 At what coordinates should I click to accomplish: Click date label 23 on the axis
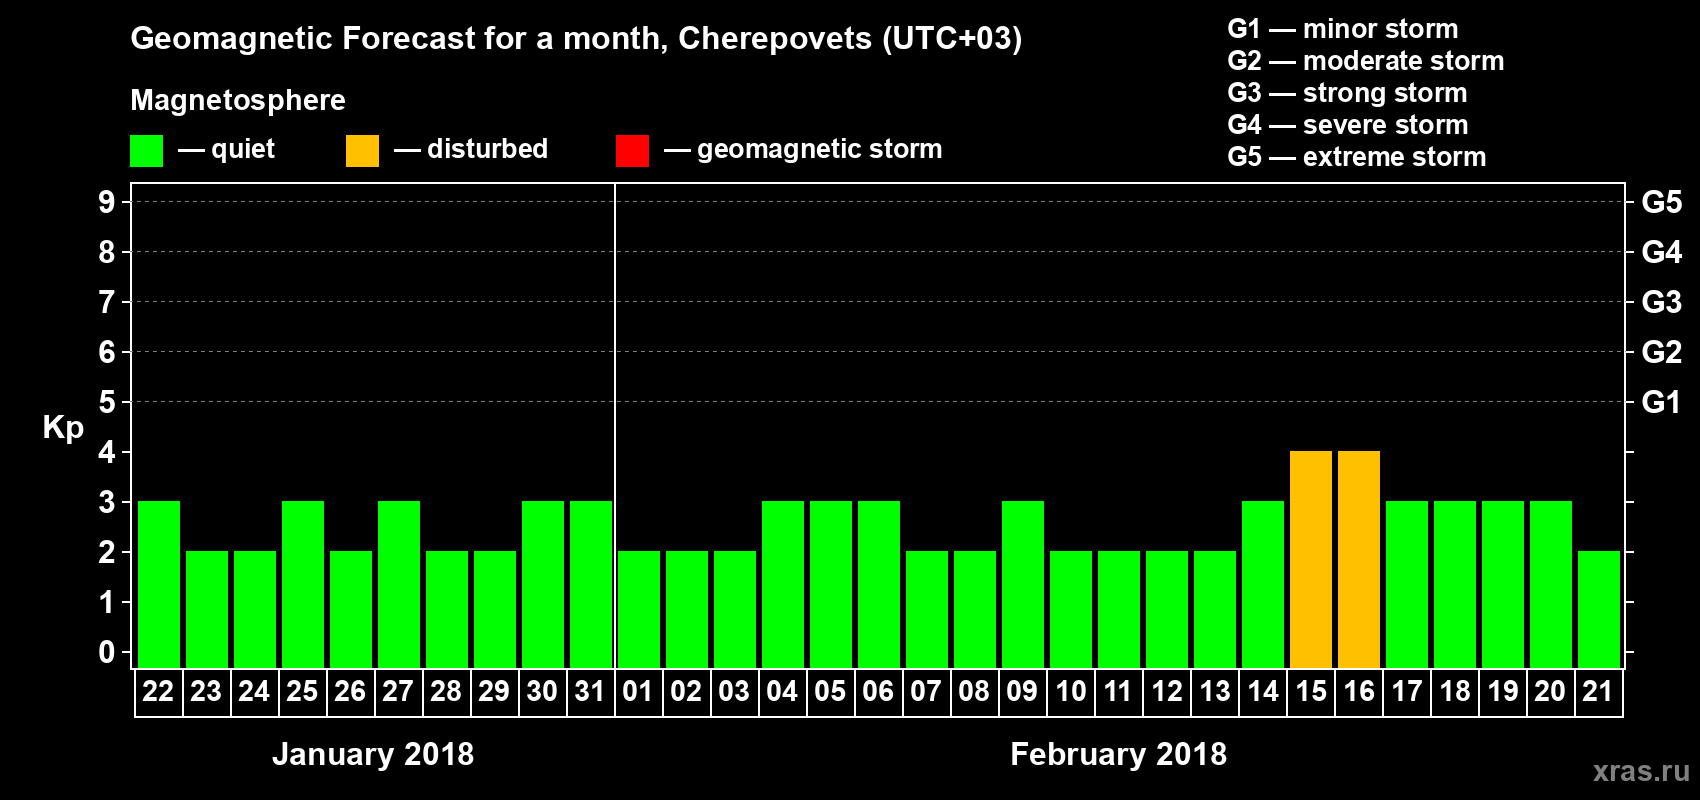tap(206, 691)
